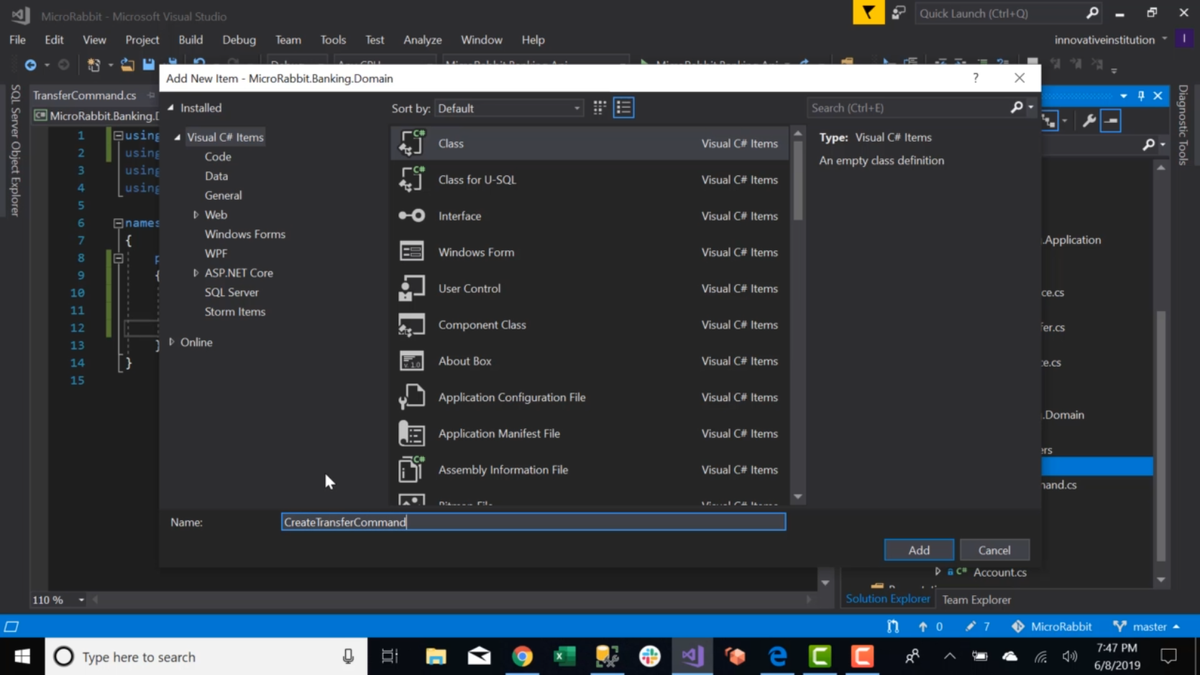
Task: Pick the User Control template
Action: click(590, 288)
